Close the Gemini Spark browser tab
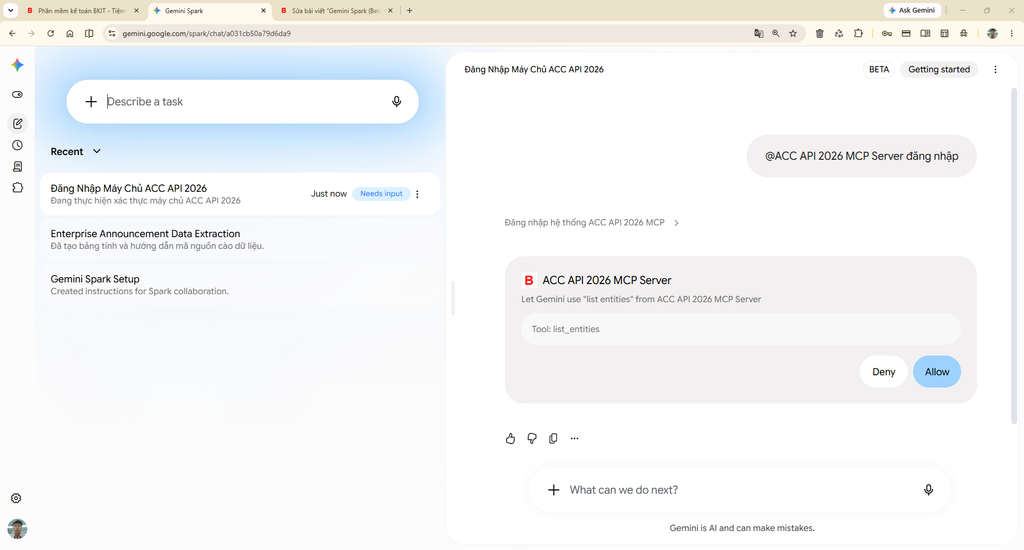1024x550 pixels. 263,10
